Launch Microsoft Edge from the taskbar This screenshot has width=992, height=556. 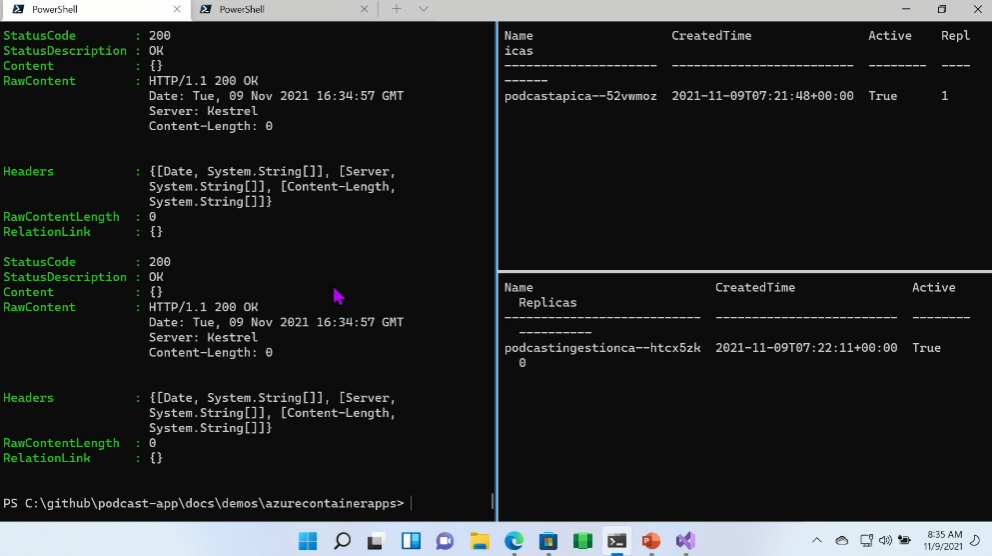click(x=514, y=541)
